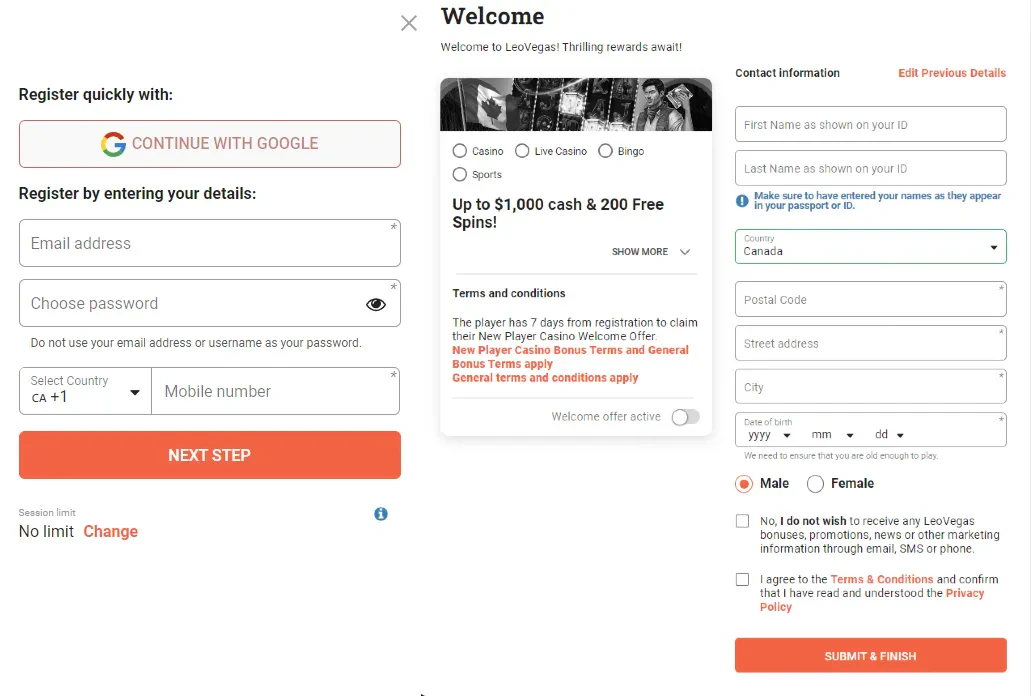Click the Email address field
Image resolution: width=1031 pixels, height=696 pixels.
click(x=210, y=243)
